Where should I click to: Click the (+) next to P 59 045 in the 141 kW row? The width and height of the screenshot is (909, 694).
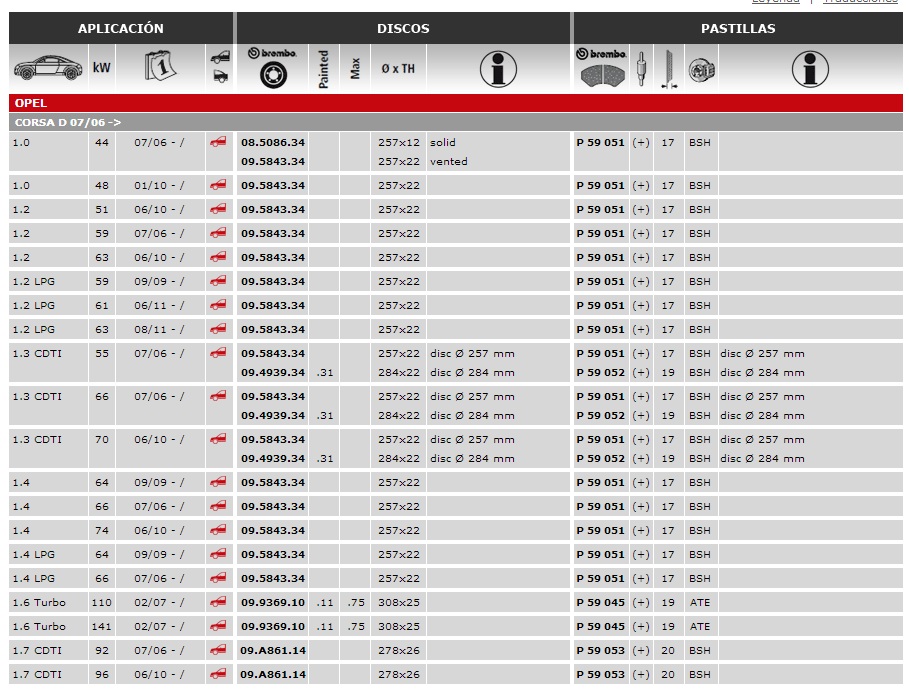click(641, 627)
